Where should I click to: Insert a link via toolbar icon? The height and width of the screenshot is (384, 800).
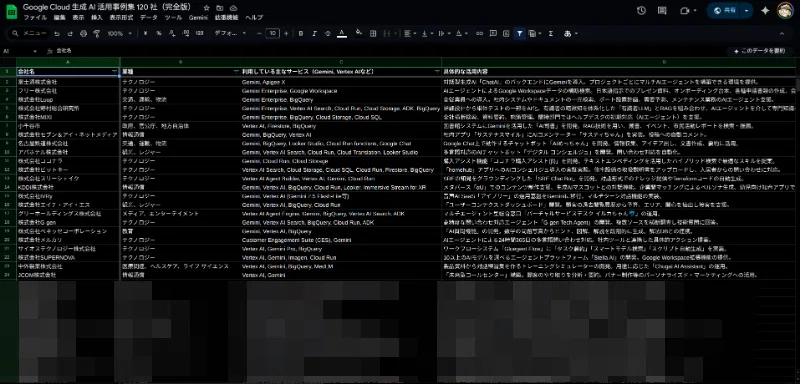(x=480, y=34)
